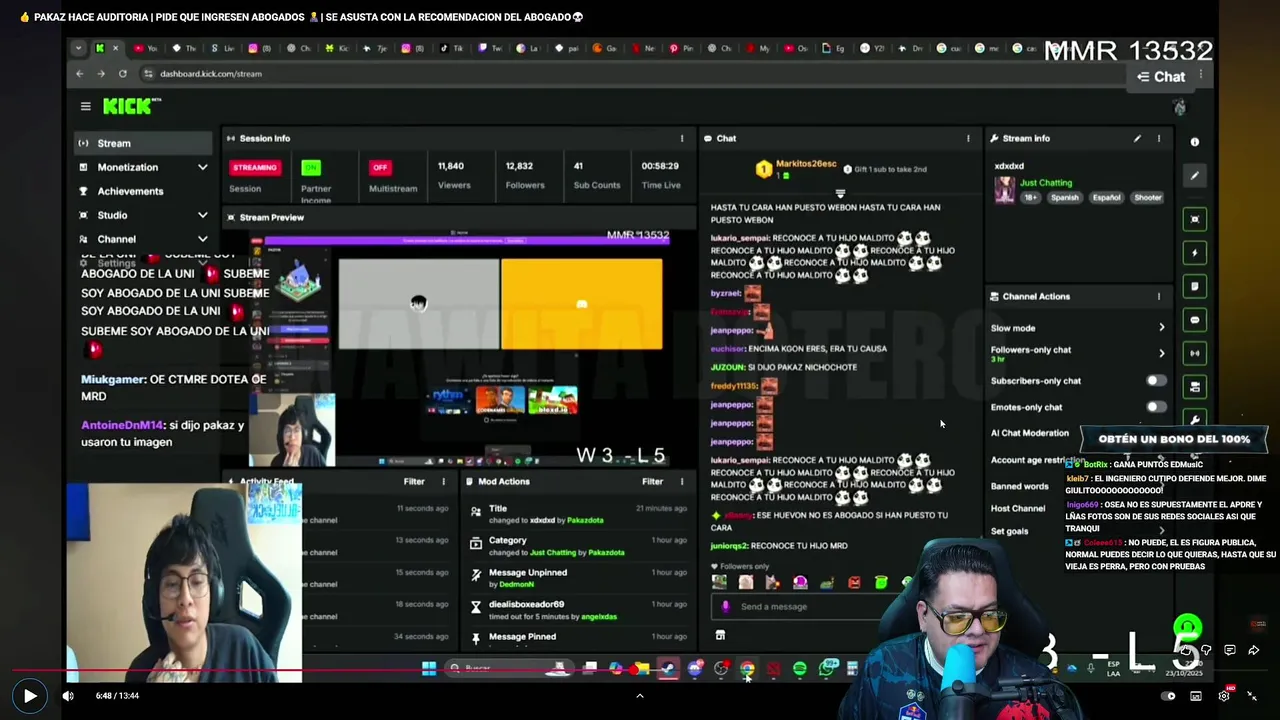Image resolution: width=1280 pixels, height=720 pixels.
Task: Open Channel Actions panel options menu
Action: pyautogui.click(x=1159, y=297)
